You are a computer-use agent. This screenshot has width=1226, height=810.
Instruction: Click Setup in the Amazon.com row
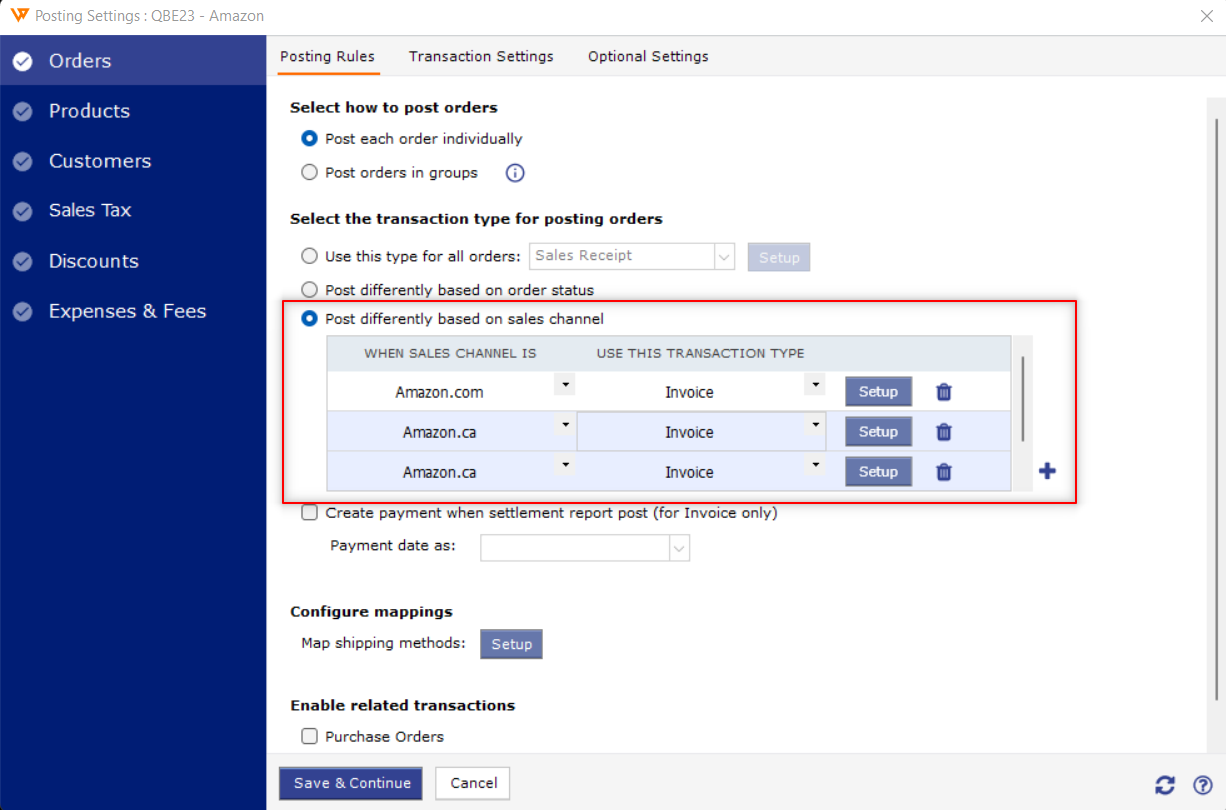tap(878, 392)
